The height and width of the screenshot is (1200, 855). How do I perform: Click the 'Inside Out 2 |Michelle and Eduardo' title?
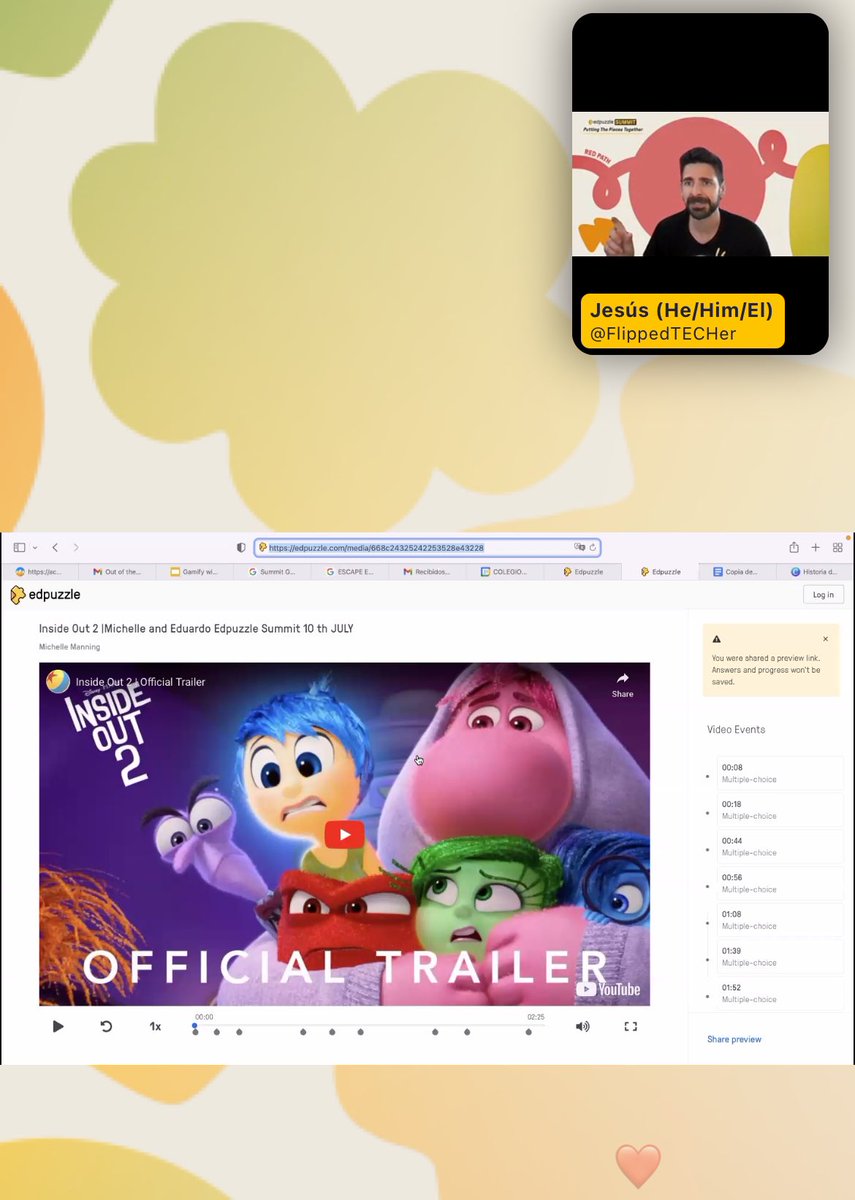(196, 628)
